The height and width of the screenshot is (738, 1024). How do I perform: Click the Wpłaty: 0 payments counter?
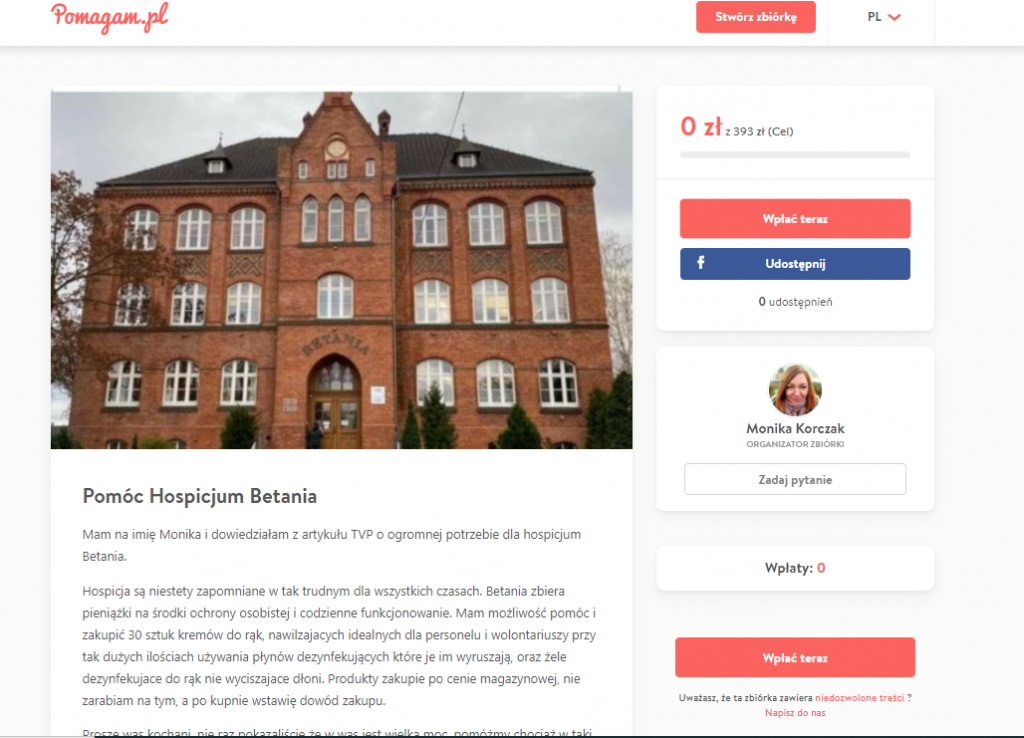tap(795, 568)
